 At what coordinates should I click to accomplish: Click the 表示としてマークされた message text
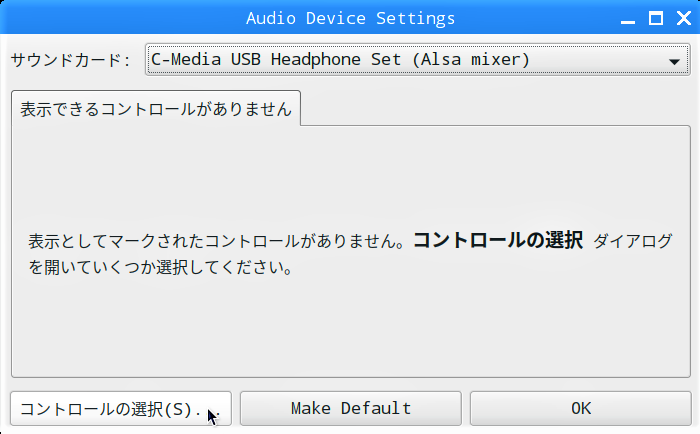pyautogui.click(x=215, y=242)
